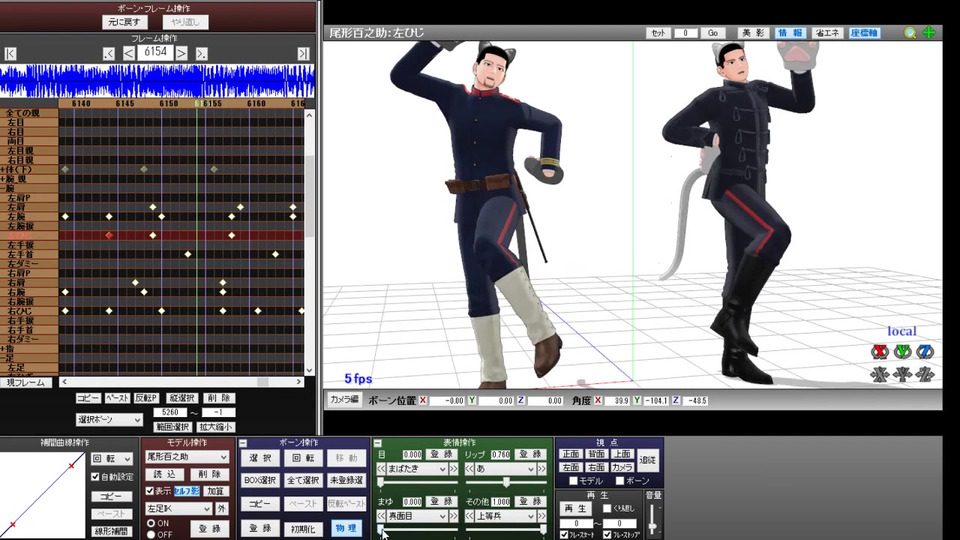Open the 真面目 brow morph dropdown

[417, 516]
